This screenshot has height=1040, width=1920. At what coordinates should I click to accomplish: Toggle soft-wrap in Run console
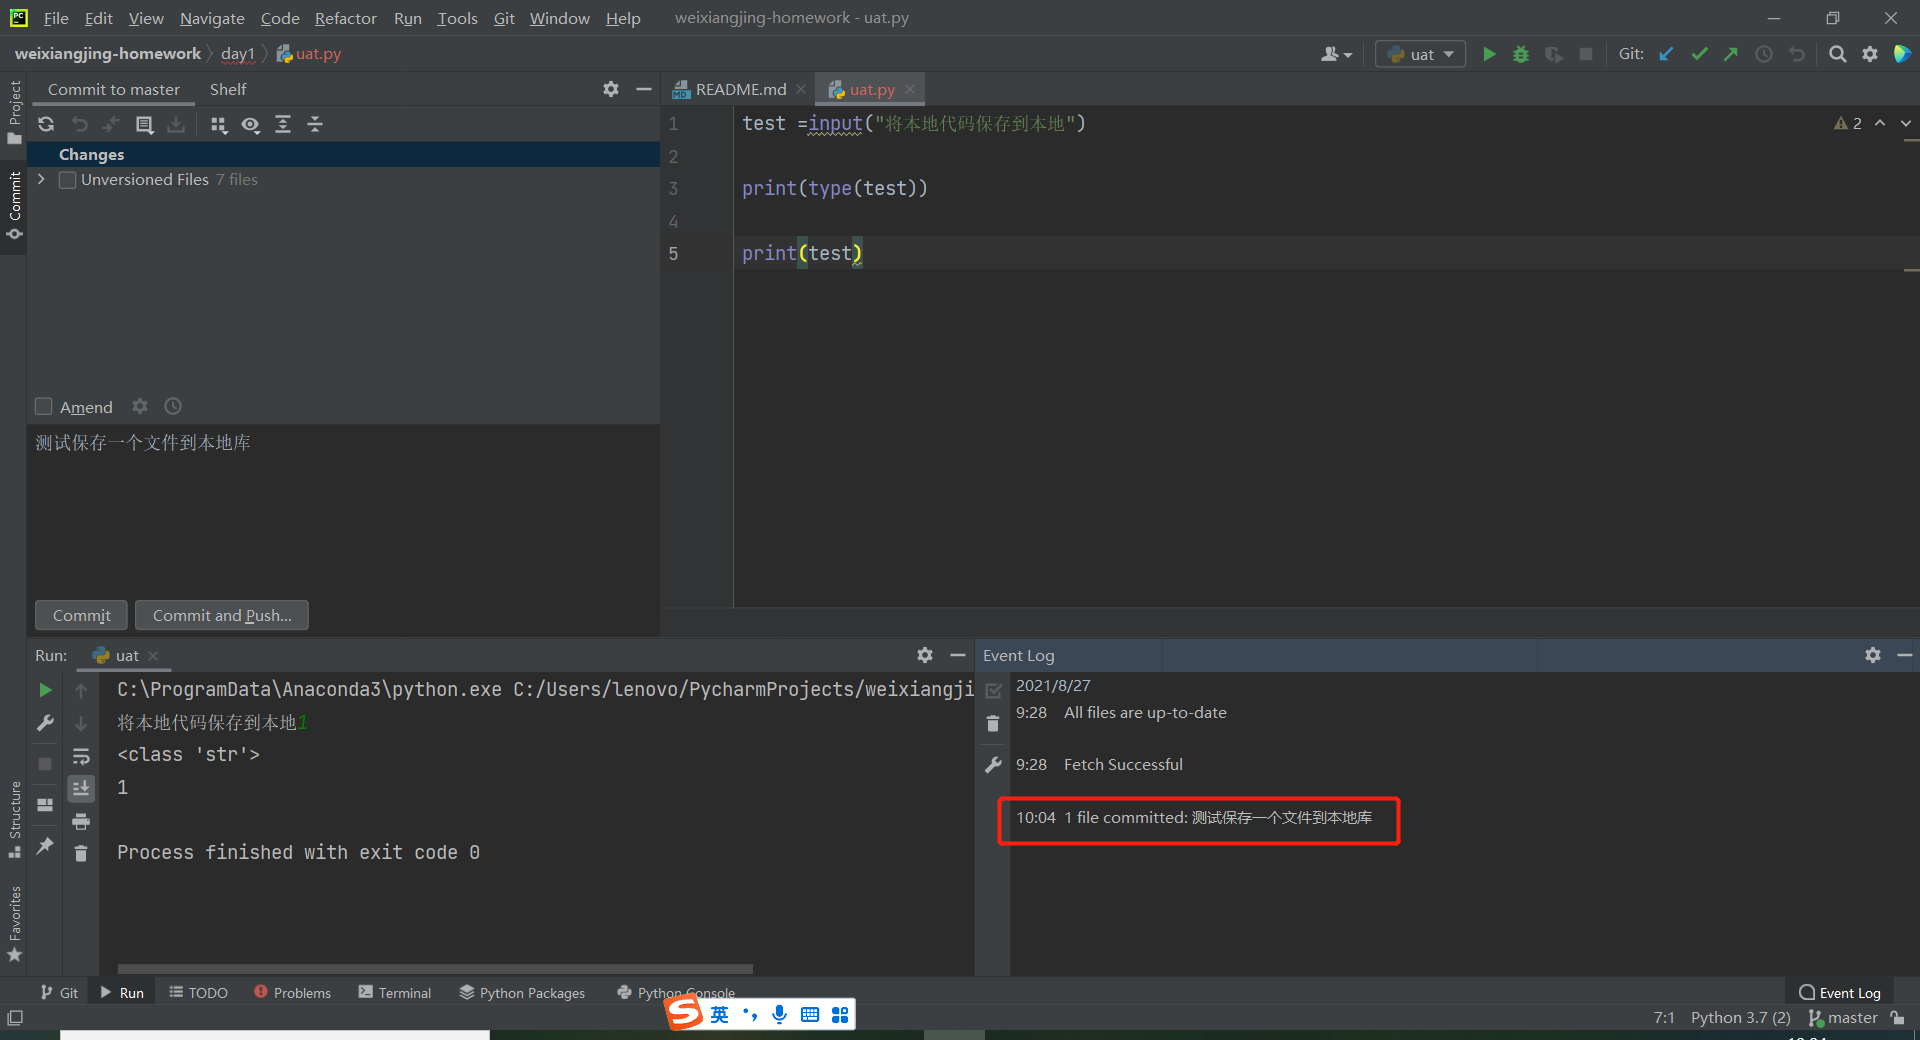pyautogui.click(x=81, y=756)
